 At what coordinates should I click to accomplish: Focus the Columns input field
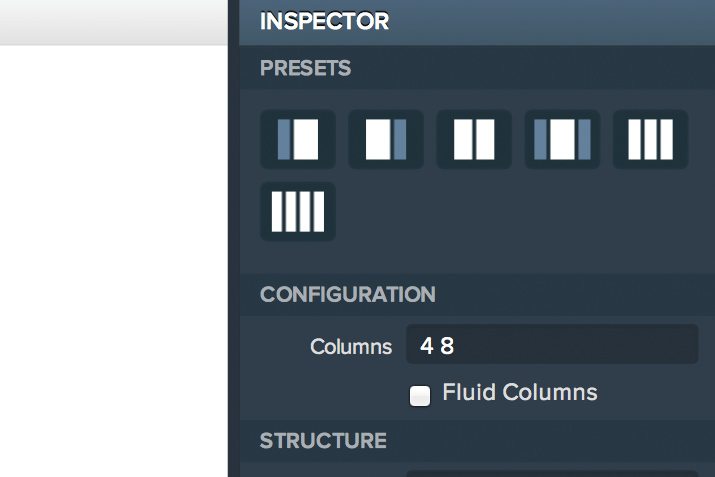[x=552, y=344]
